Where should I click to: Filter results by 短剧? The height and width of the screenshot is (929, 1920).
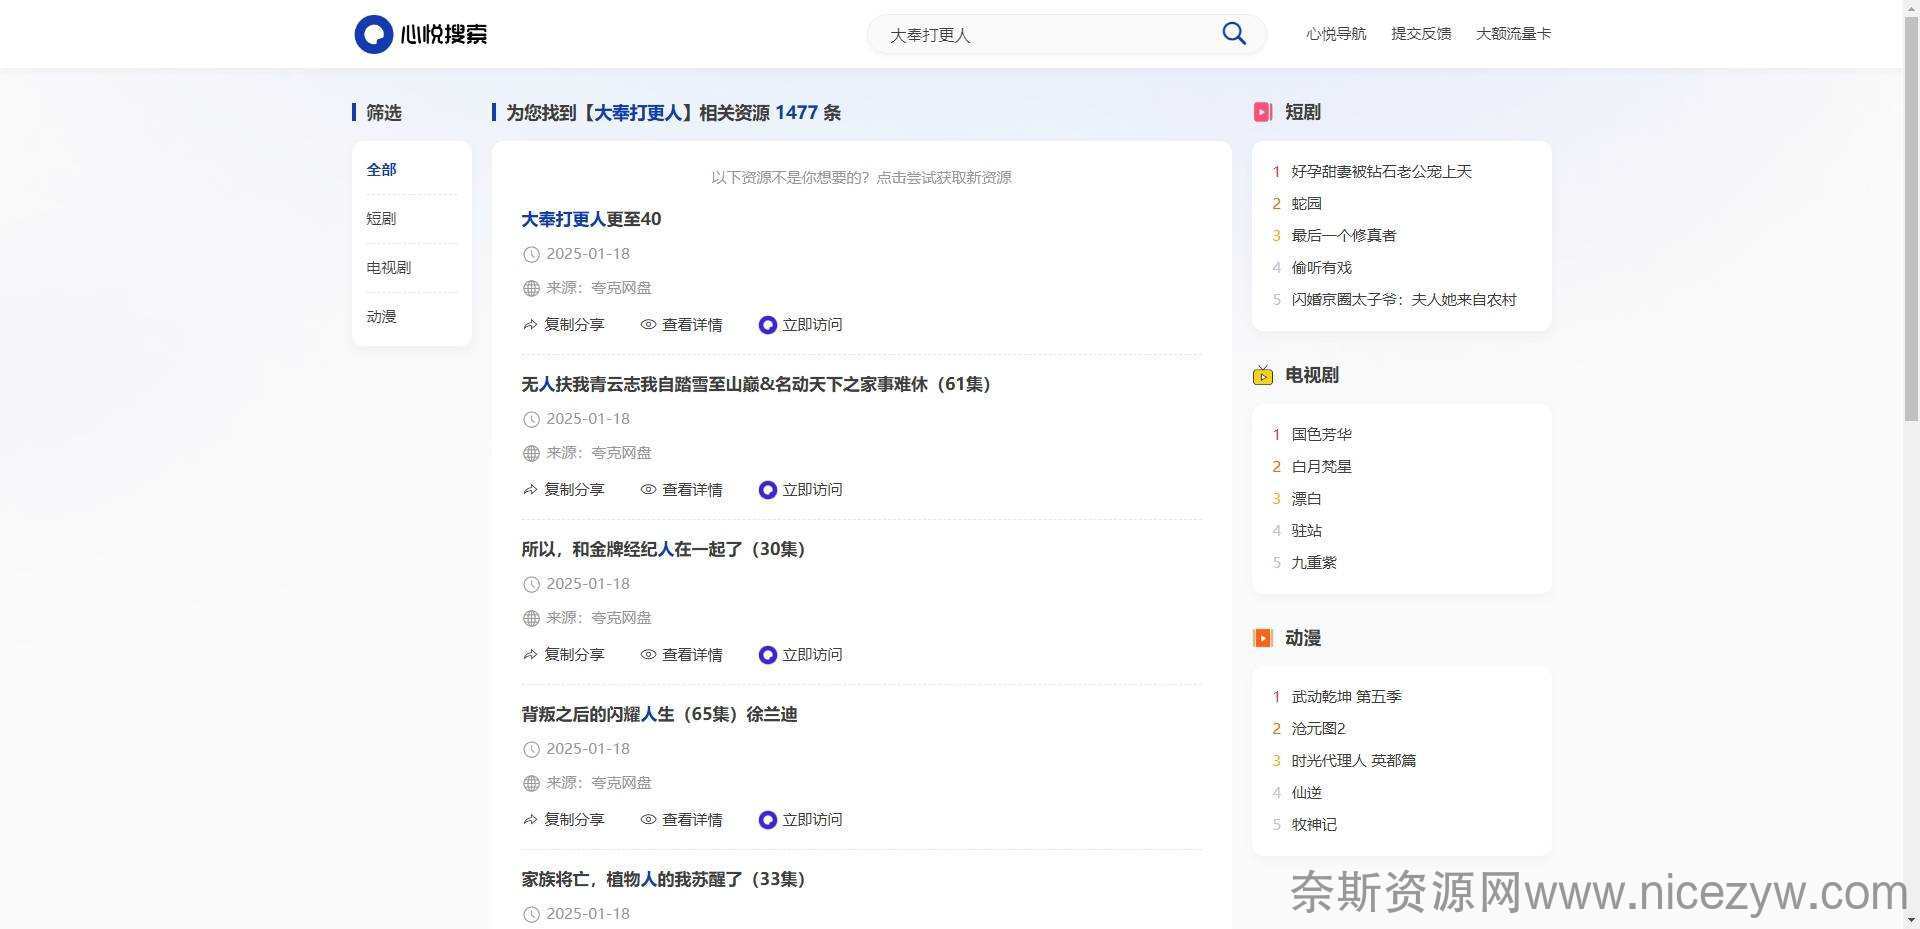(x=381, y=218)
